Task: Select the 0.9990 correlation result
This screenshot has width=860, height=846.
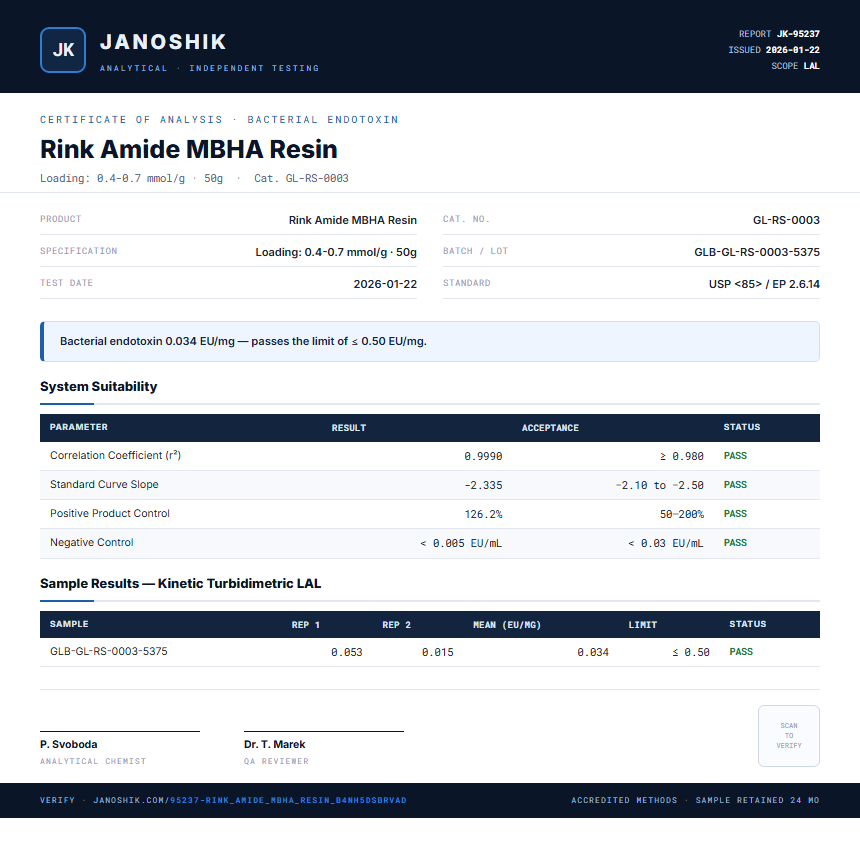Action: (x=483, y=456)
